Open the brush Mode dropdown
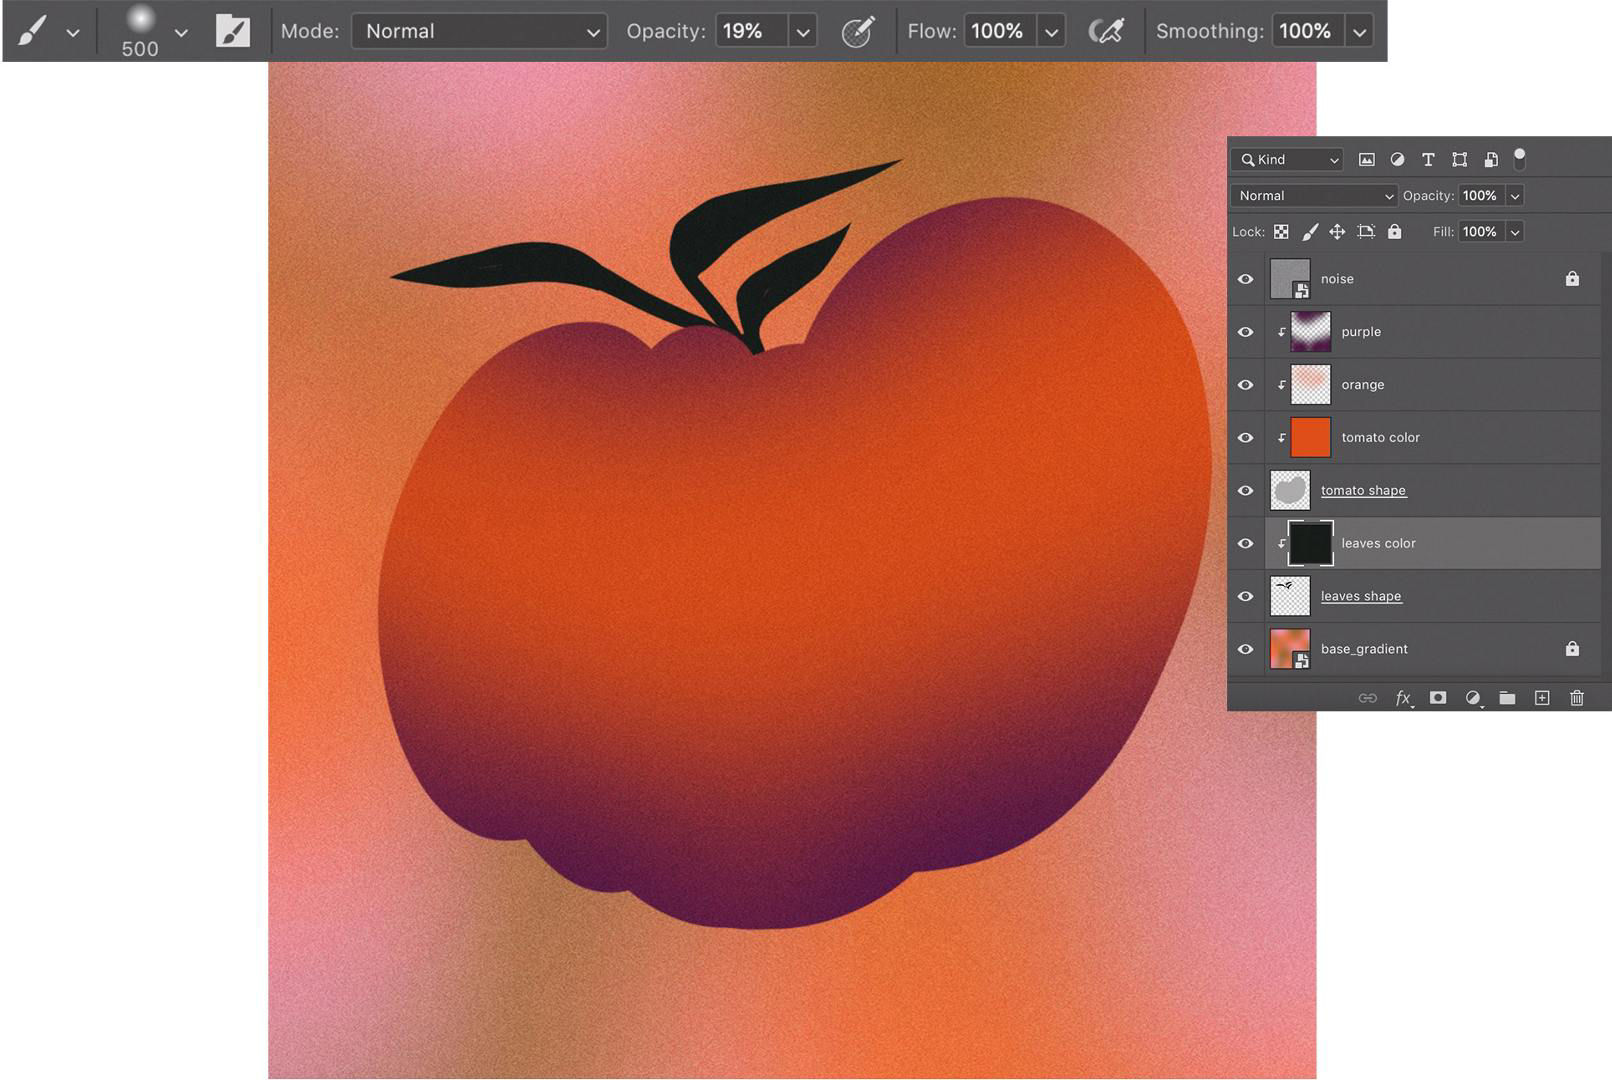1612x1080 pixels. click(478, 31)
